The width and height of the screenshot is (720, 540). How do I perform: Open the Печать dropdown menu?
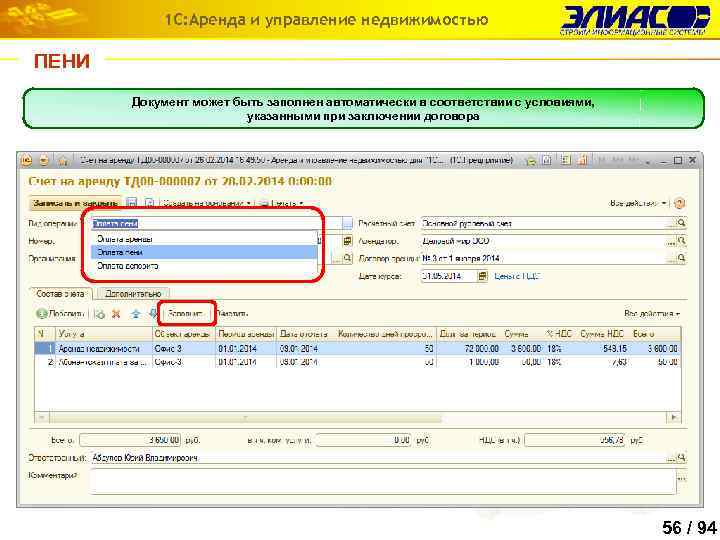[281, 203]
